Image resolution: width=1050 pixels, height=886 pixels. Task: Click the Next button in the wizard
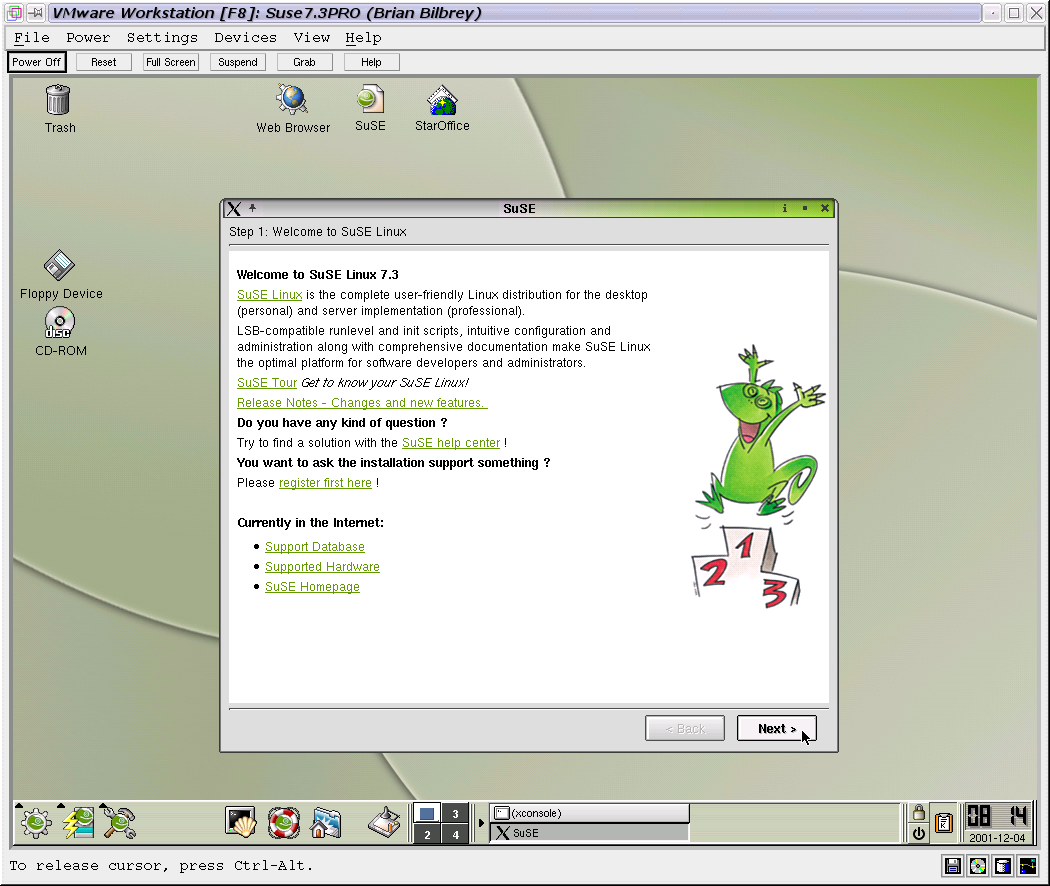click(x=776, y=729)
